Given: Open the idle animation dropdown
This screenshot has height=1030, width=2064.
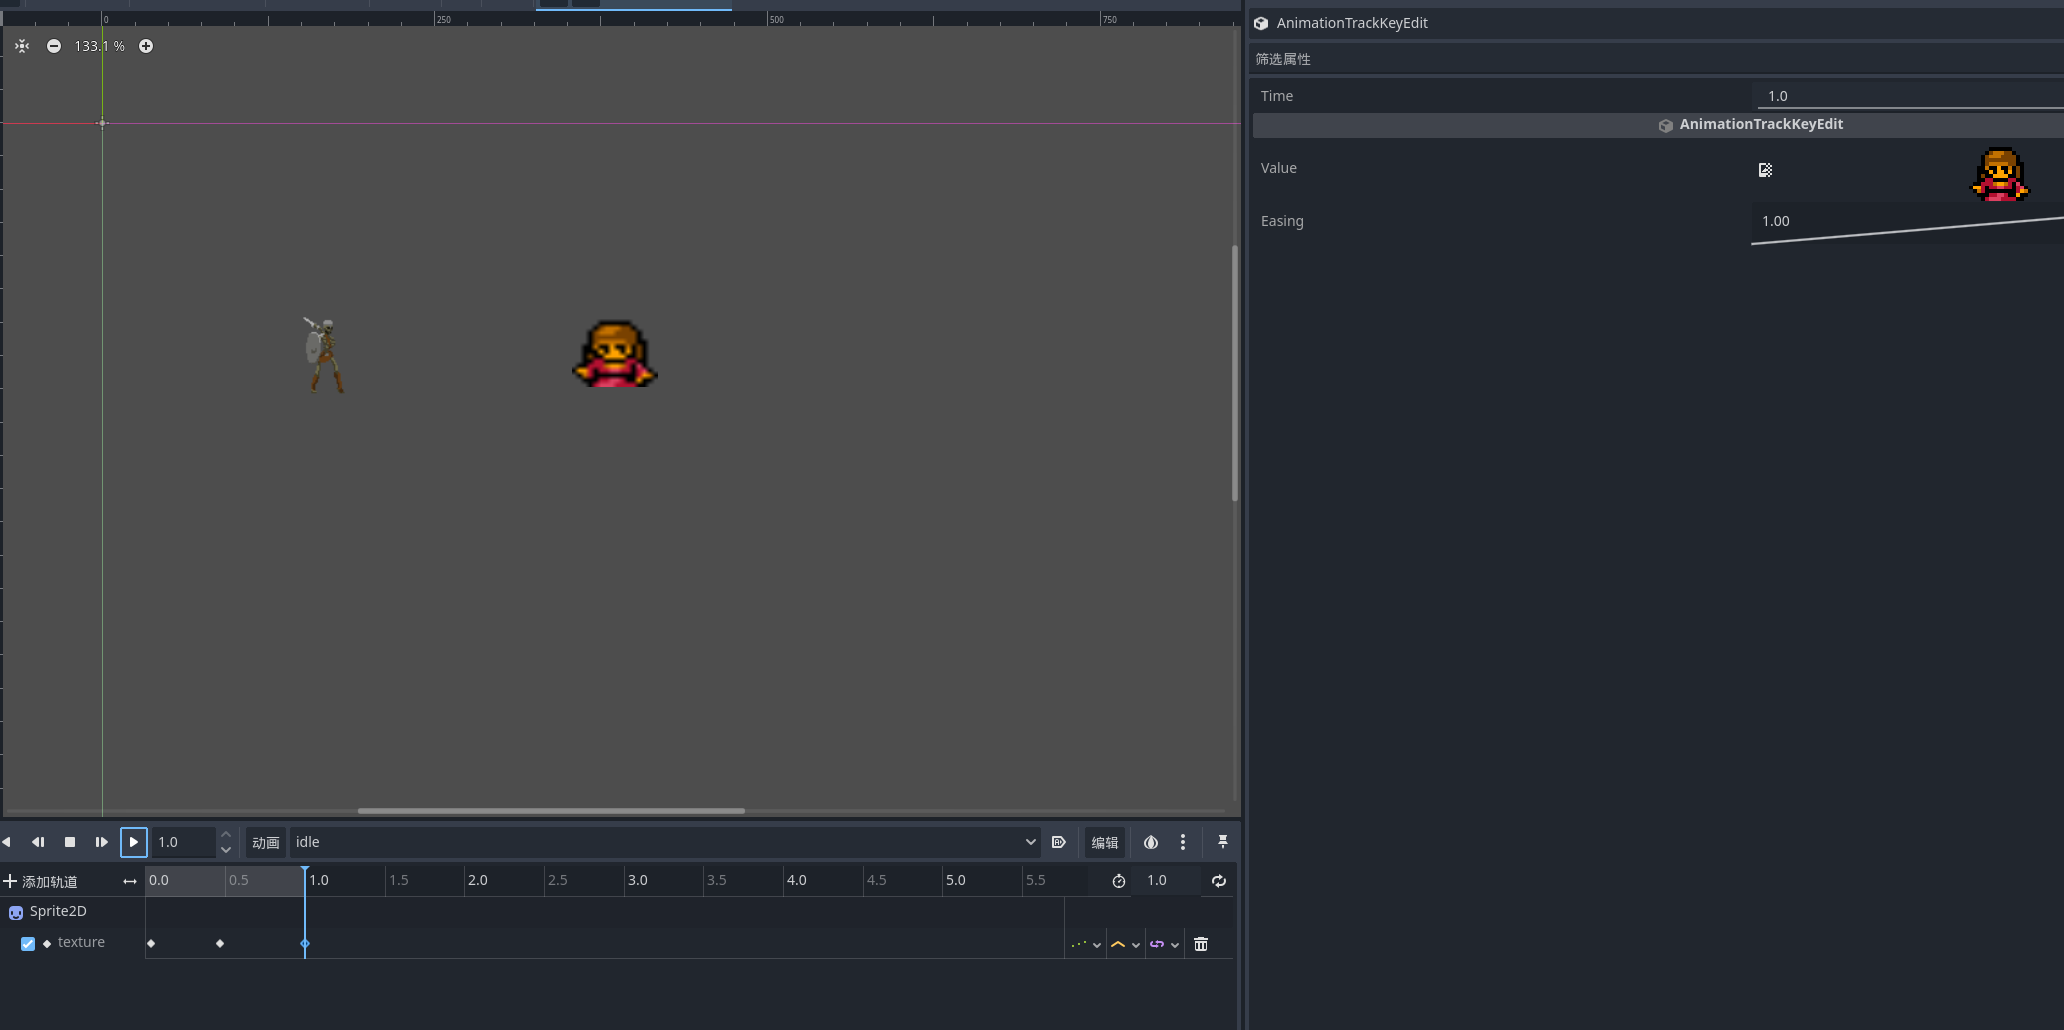Looking at the screenshot, I should point(665,842).
